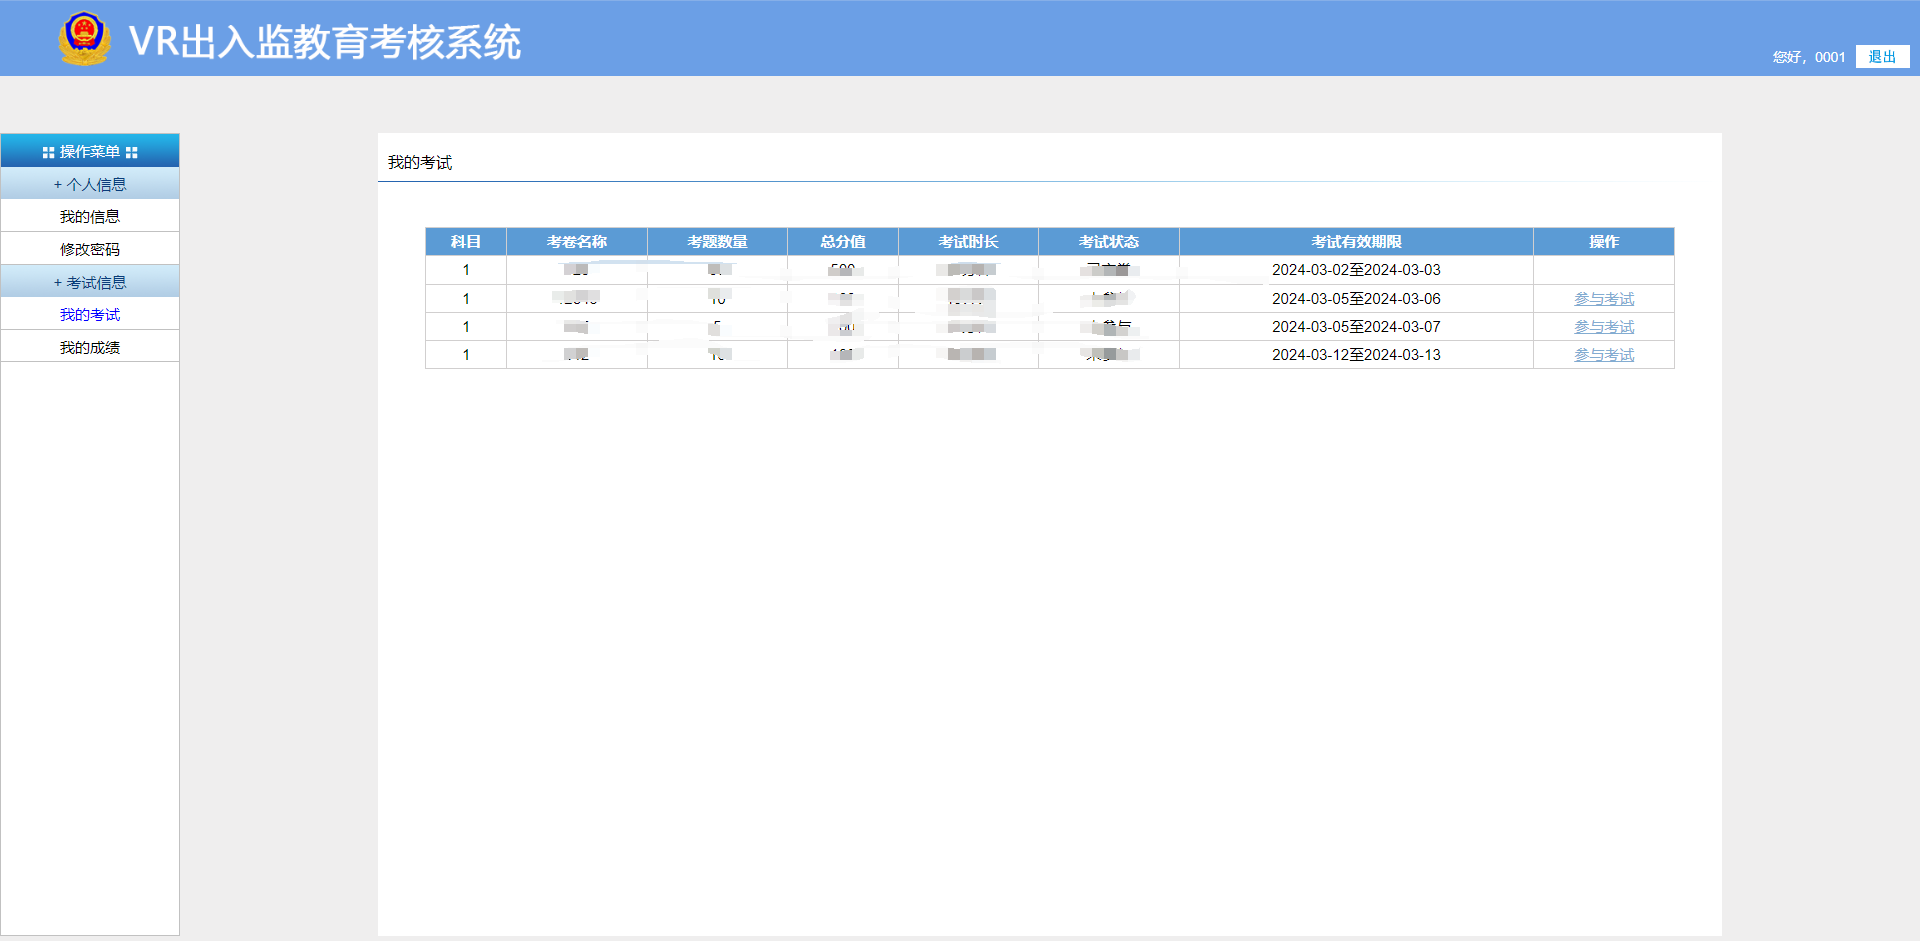Click the 考卷名称 column header
Image resolution: width=1920 pixels, height=941 pixels.
(x=576, y=242)
